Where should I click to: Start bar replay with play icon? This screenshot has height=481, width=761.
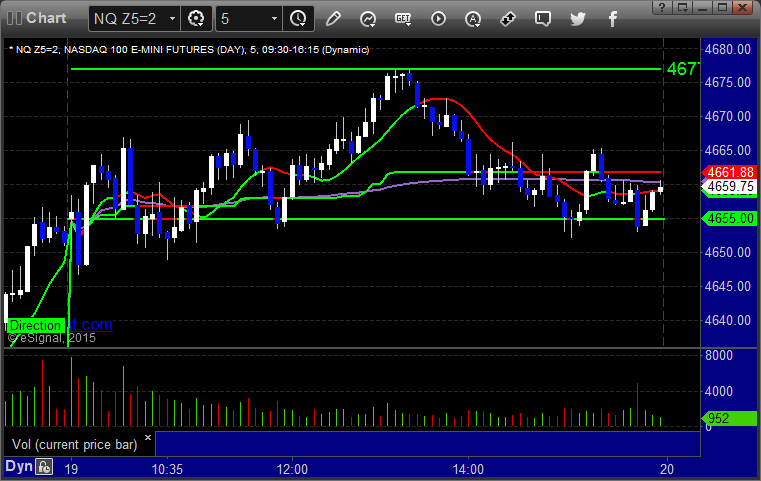(x=438, y=19)
